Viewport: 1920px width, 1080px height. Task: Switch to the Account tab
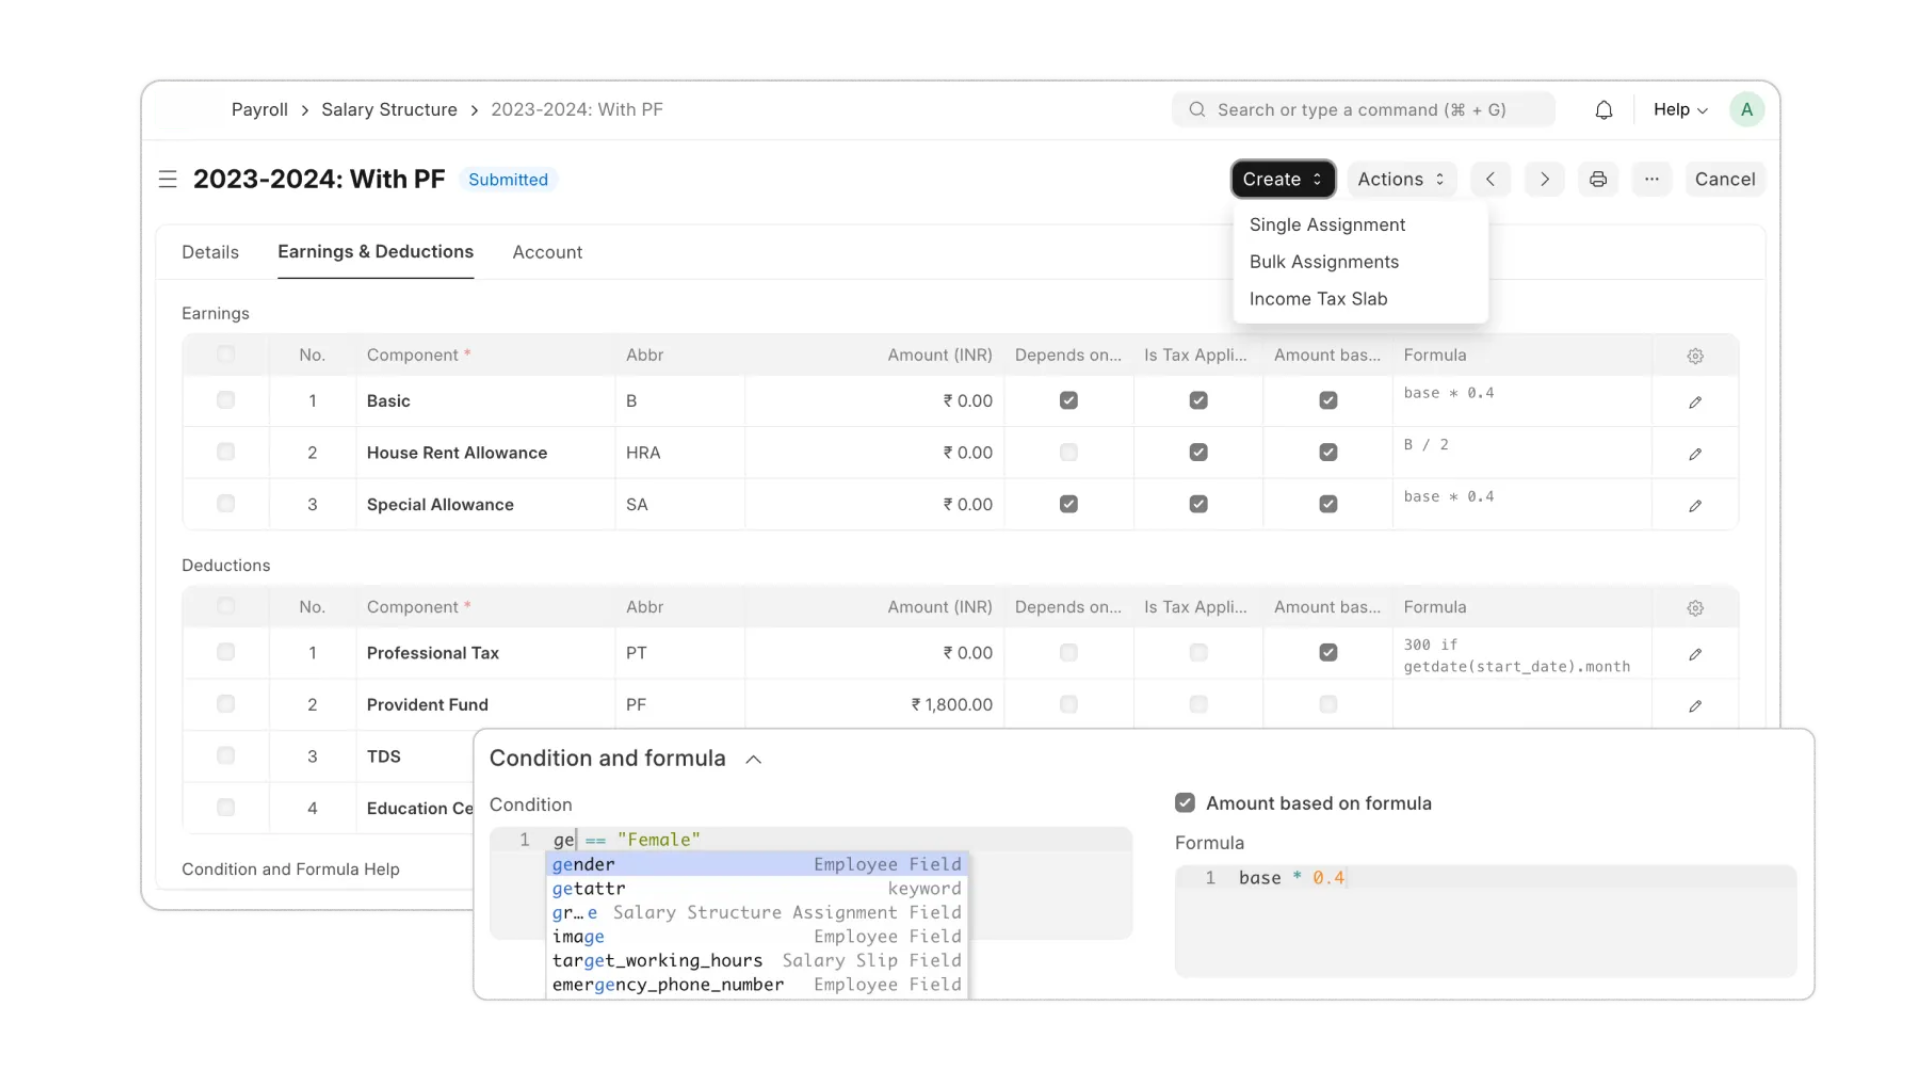coord(547,252)
